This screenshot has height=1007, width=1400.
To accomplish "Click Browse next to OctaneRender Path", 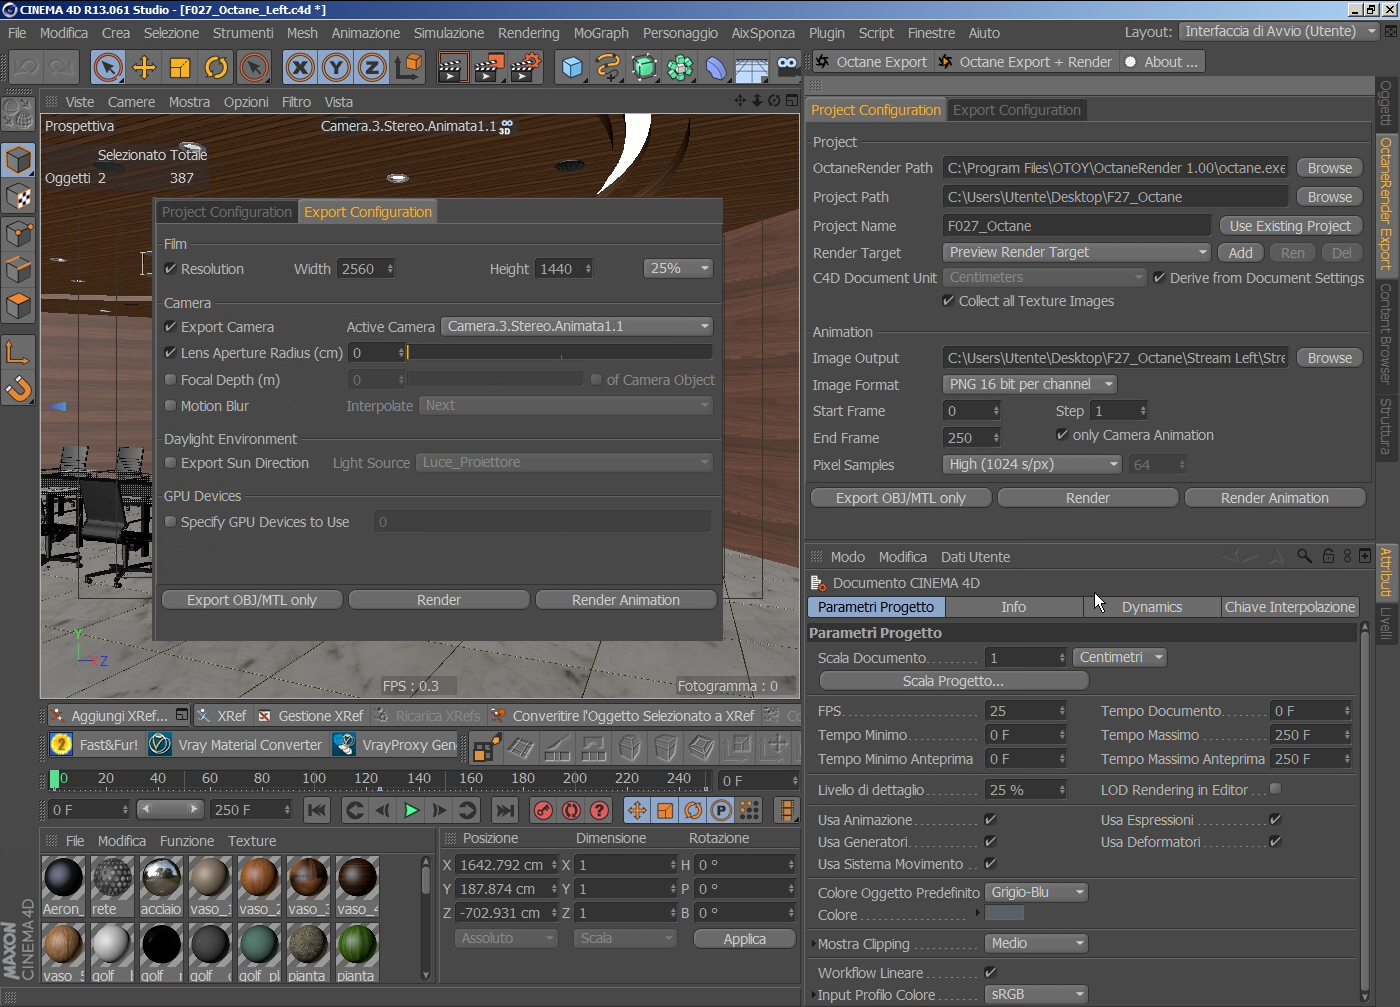I will 1330,168.
